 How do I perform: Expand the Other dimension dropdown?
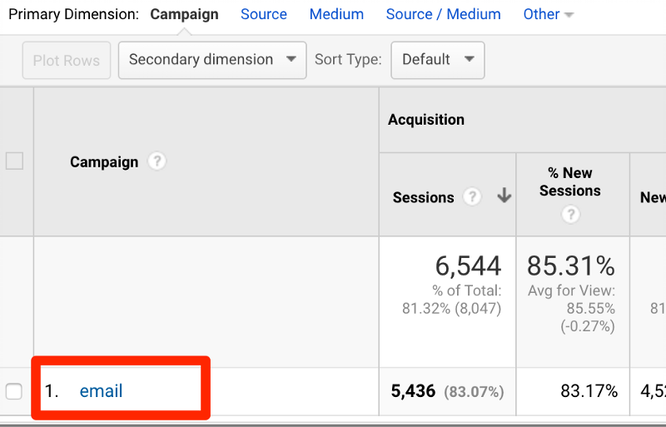pos(548,15)
